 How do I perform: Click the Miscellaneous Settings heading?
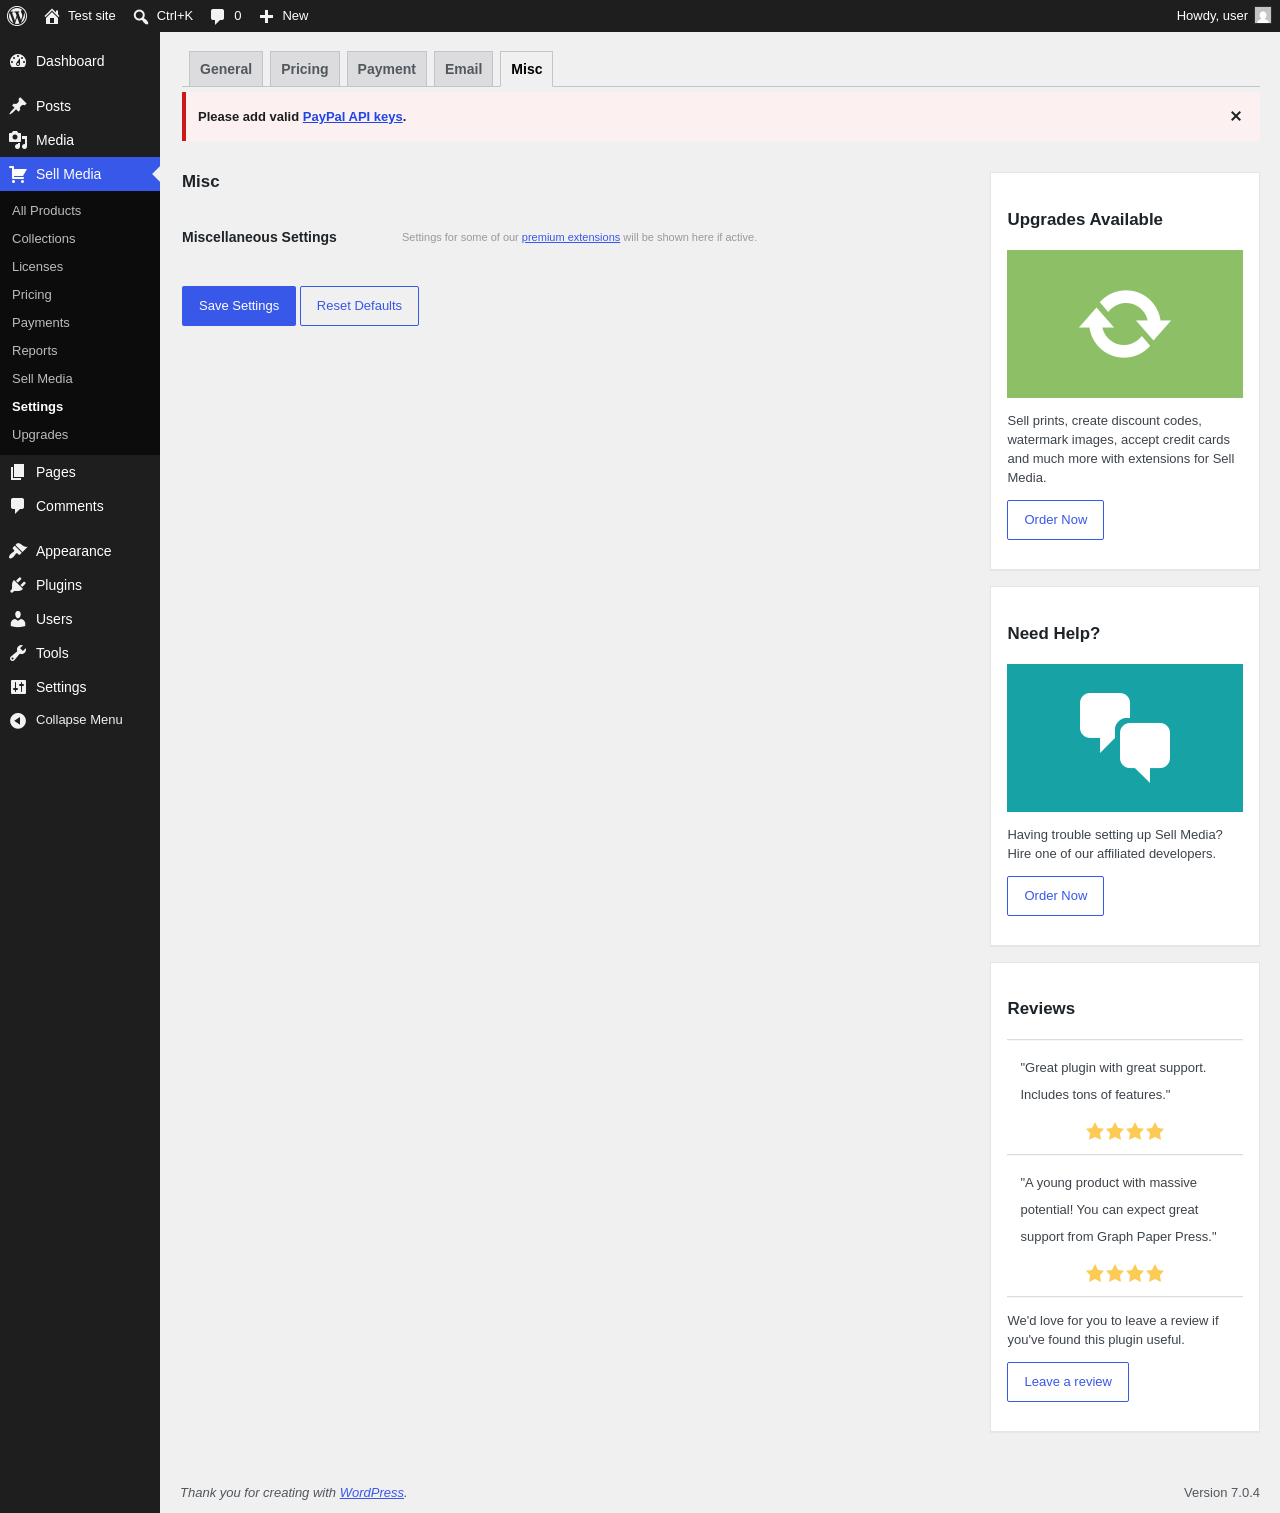click(259, 237)
